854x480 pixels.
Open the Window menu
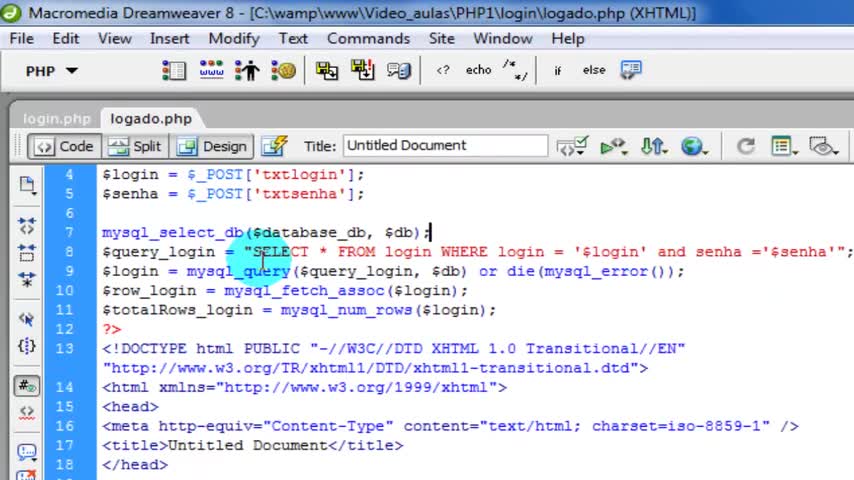tap(502, 39)
